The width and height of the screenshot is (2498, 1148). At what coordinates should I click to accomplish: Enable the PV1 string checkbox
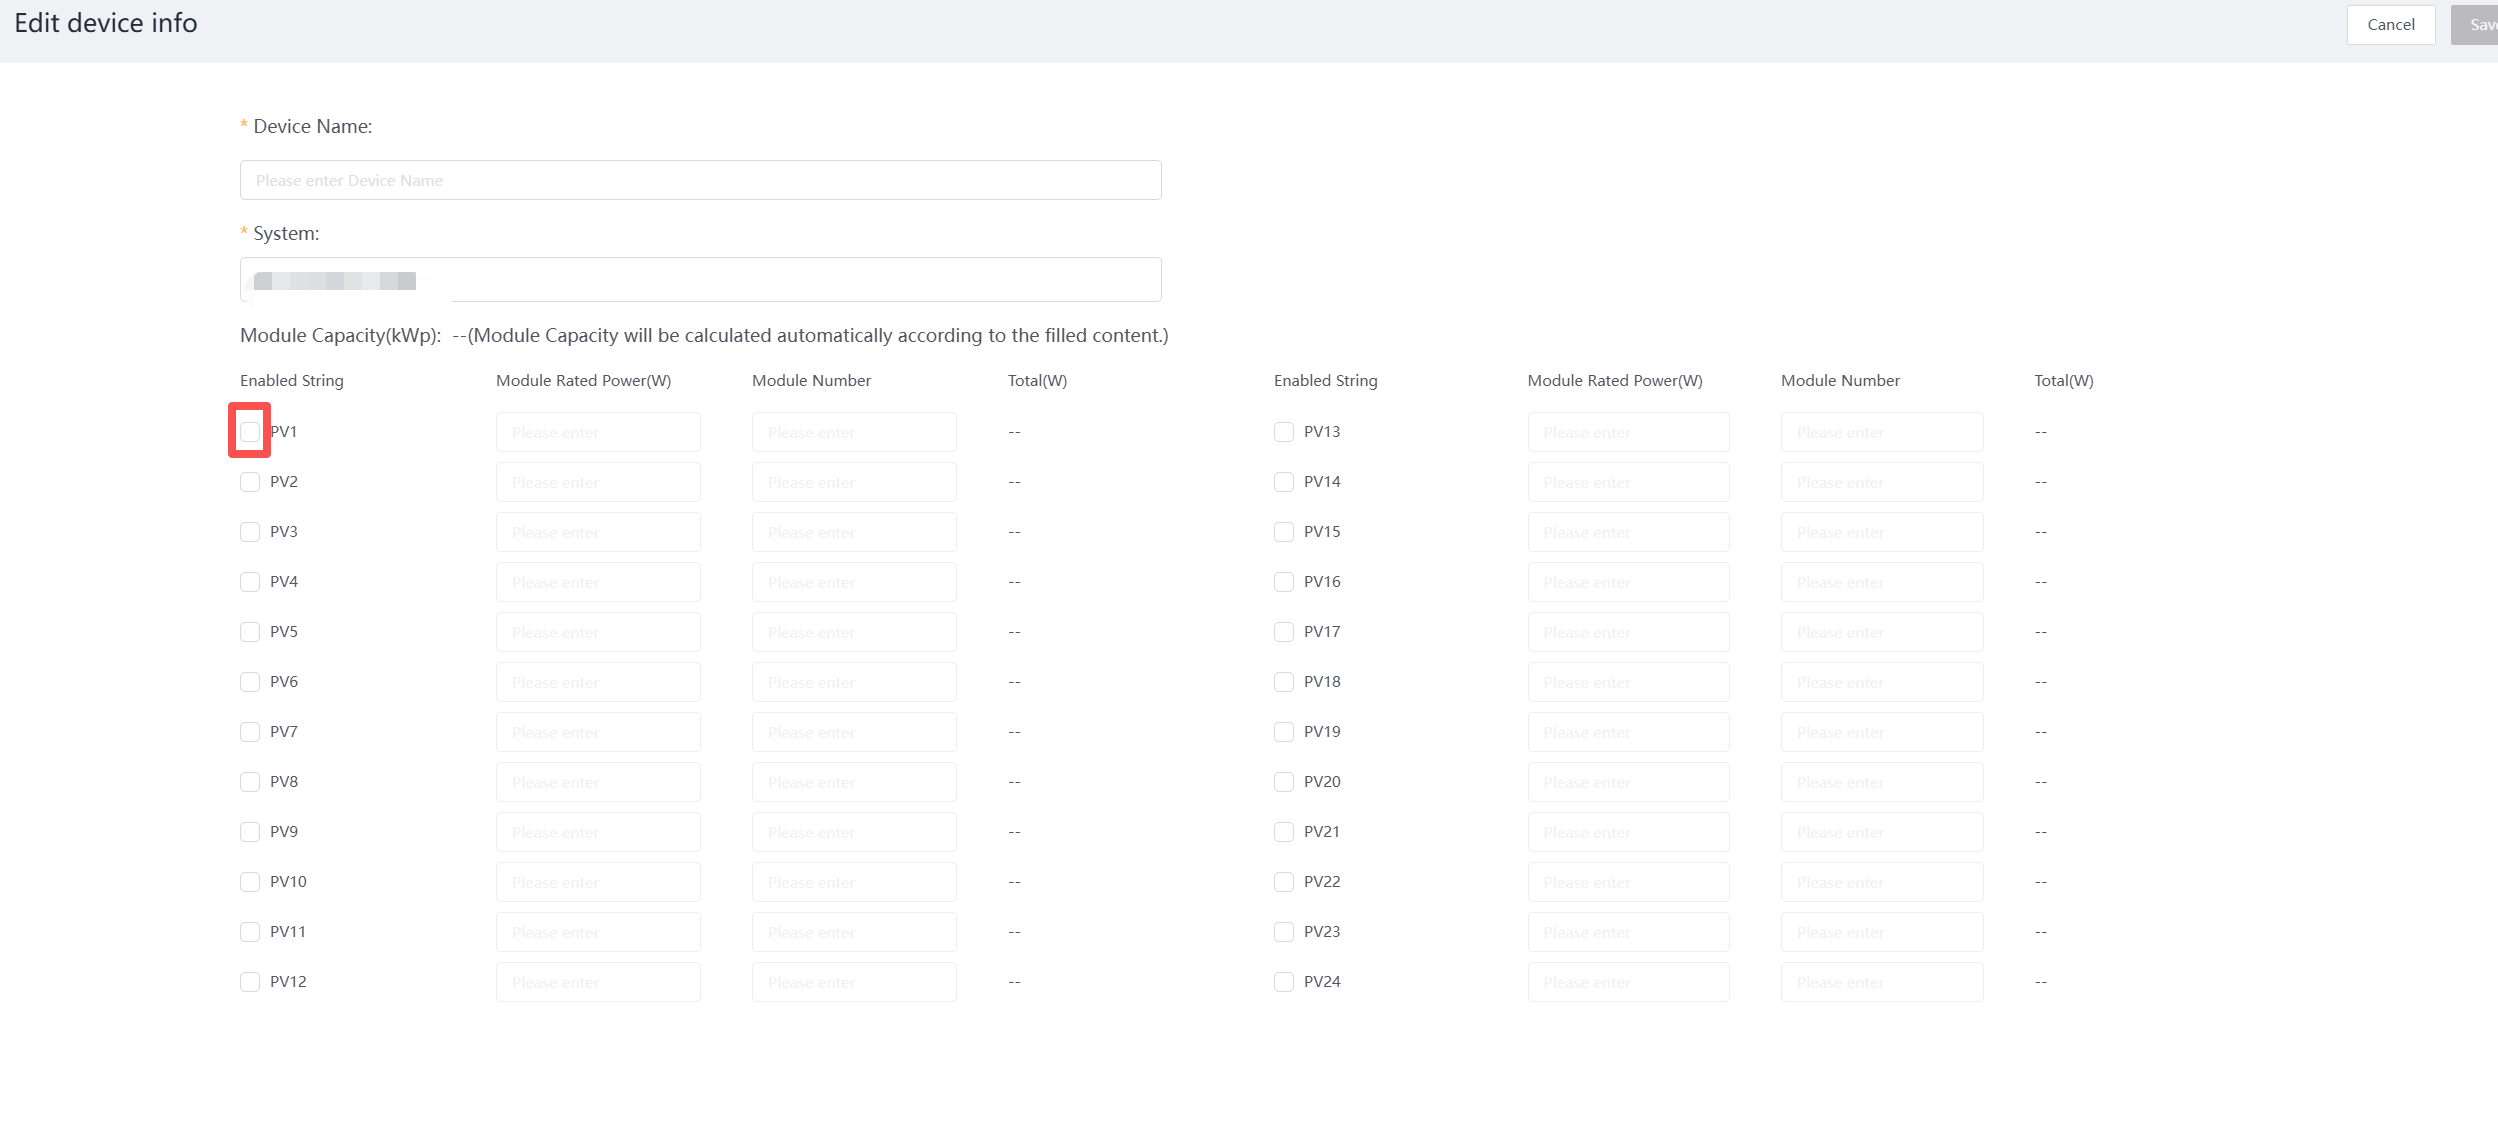click(x=250, y=432)
